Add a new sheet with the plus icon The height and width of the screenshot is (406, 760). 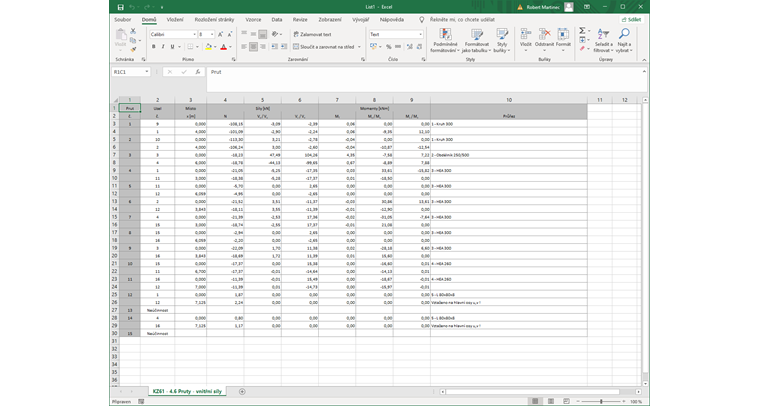coord(242,391)
